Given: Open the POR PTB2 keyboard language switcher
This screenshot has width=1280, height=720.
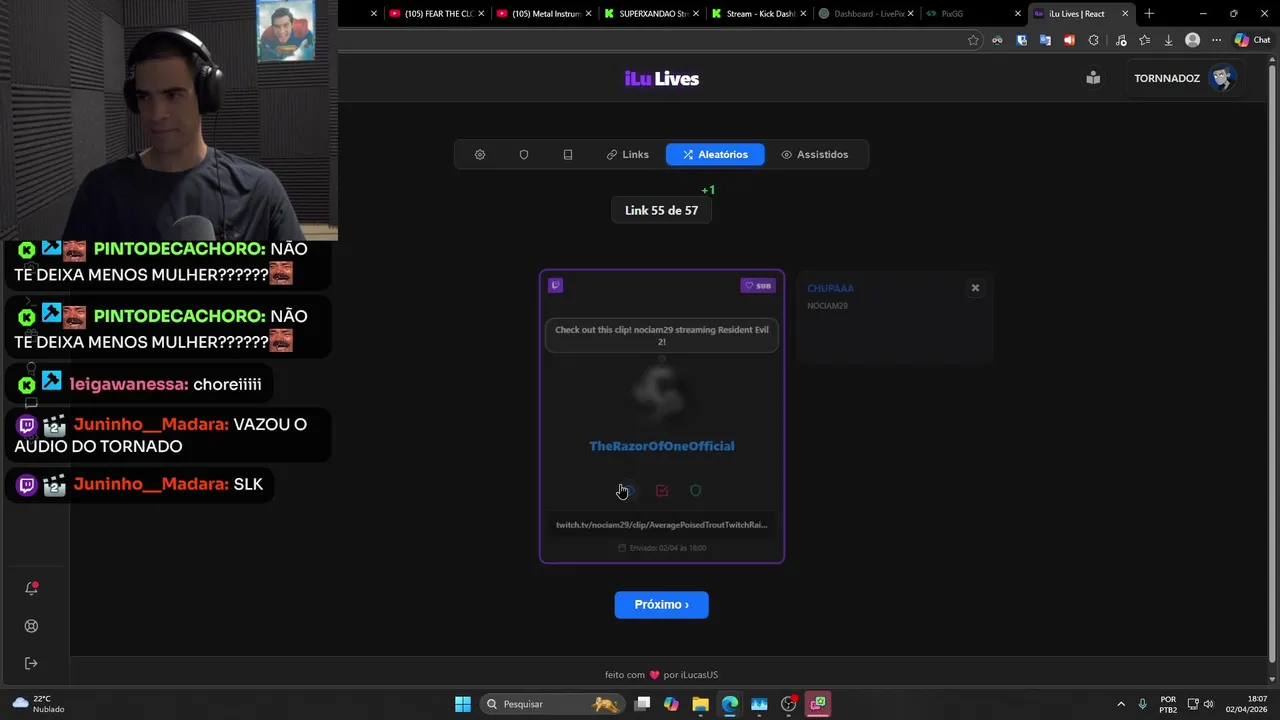Looking at the screenshot, I should point(1168,704).
